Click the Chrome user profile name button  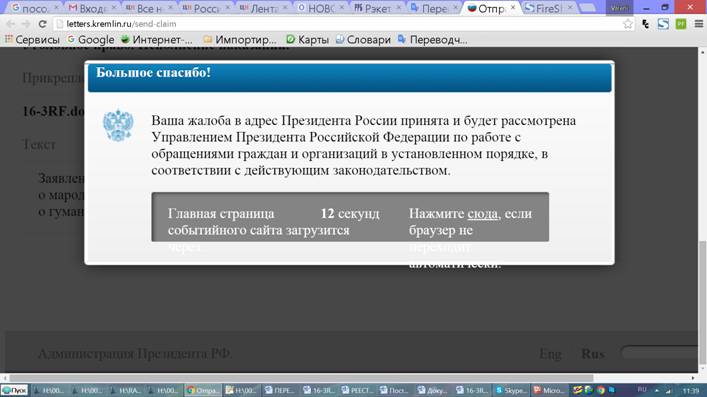[x=619, y=8]
